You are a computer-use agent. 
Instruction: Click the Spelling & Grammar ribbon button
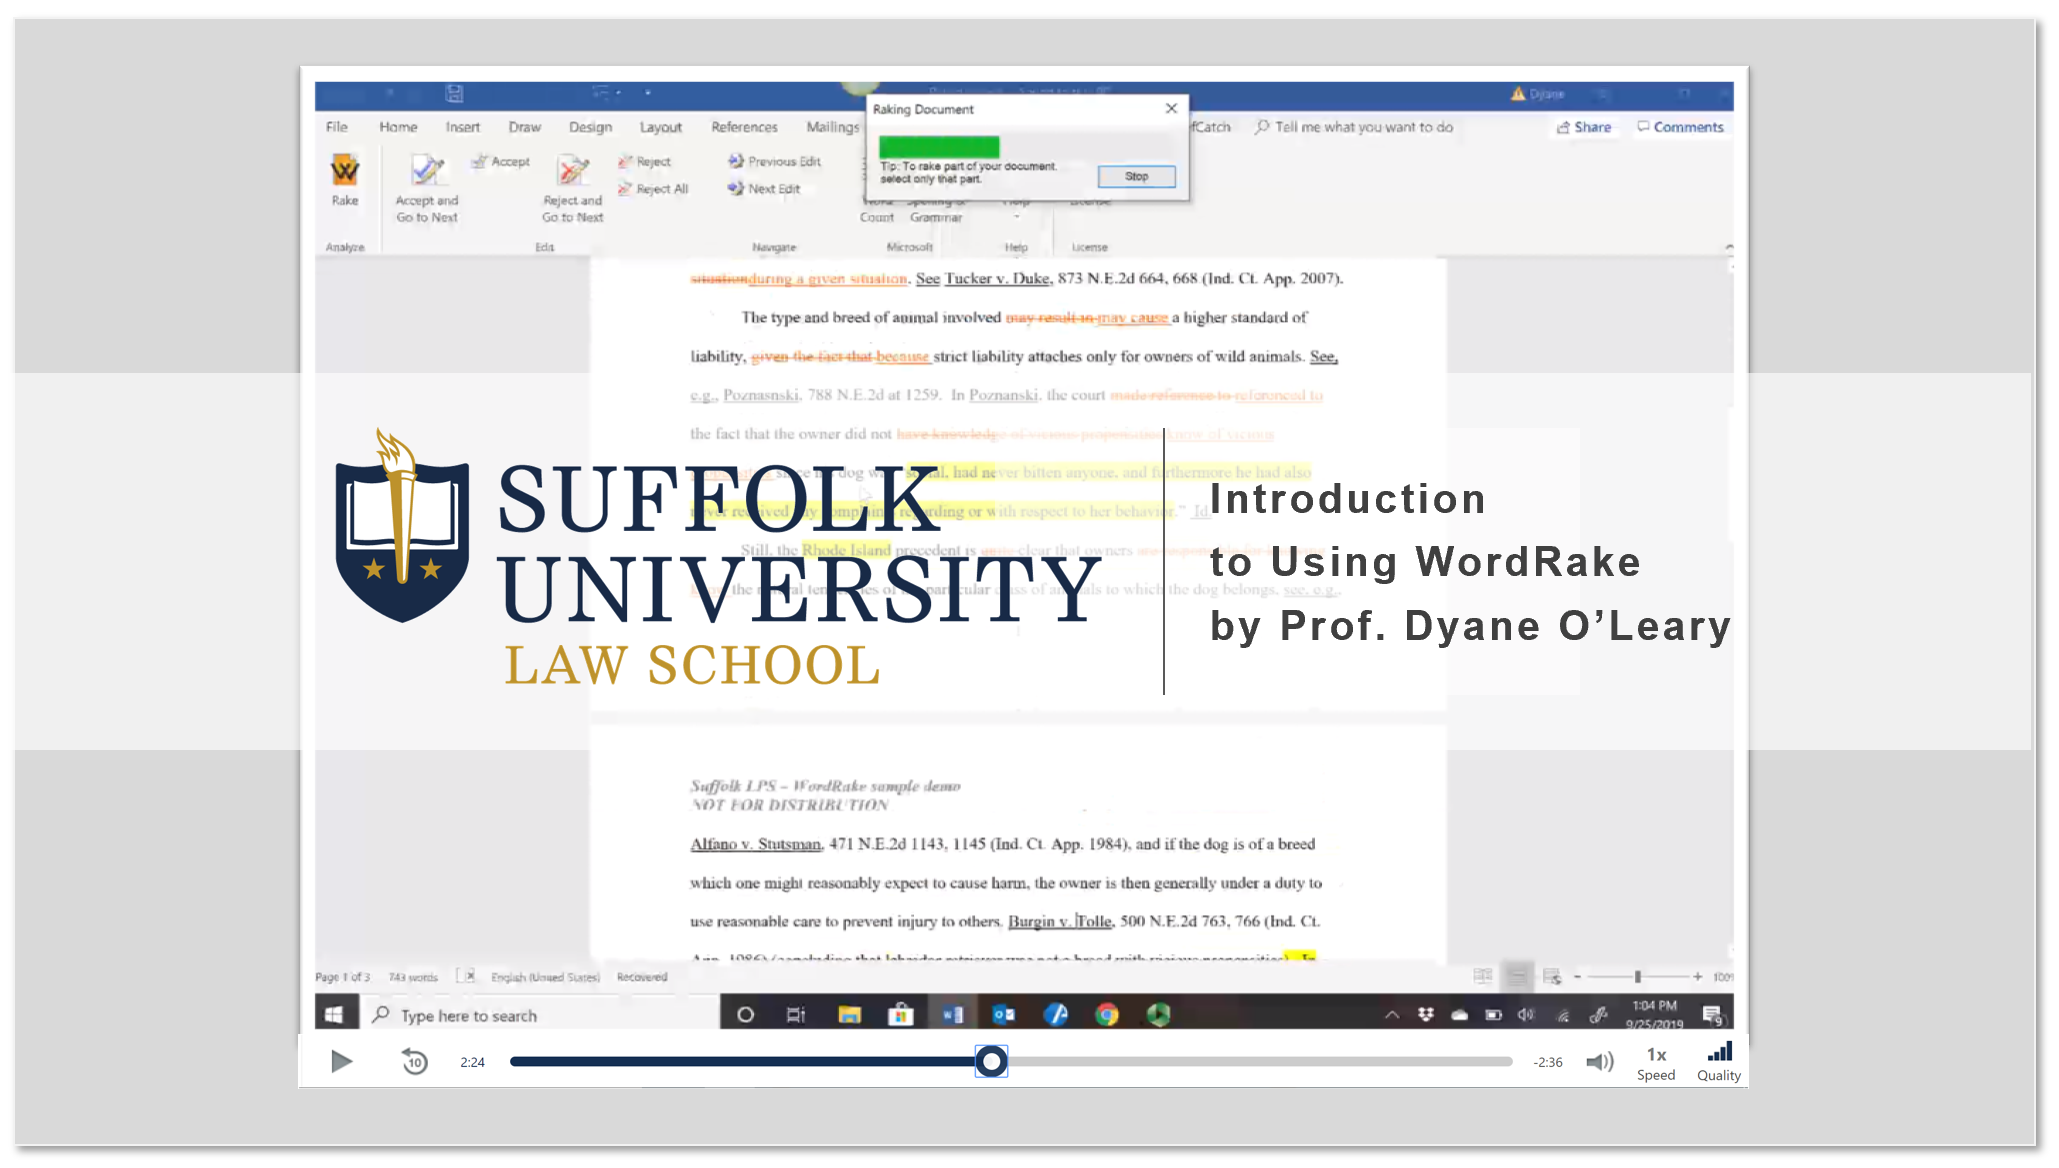click(x=936, y=209)
